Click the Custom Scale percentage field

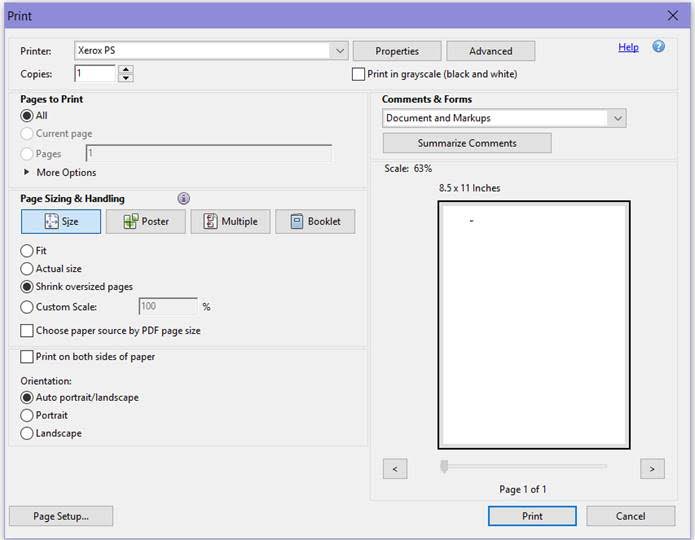pos(168,306)
